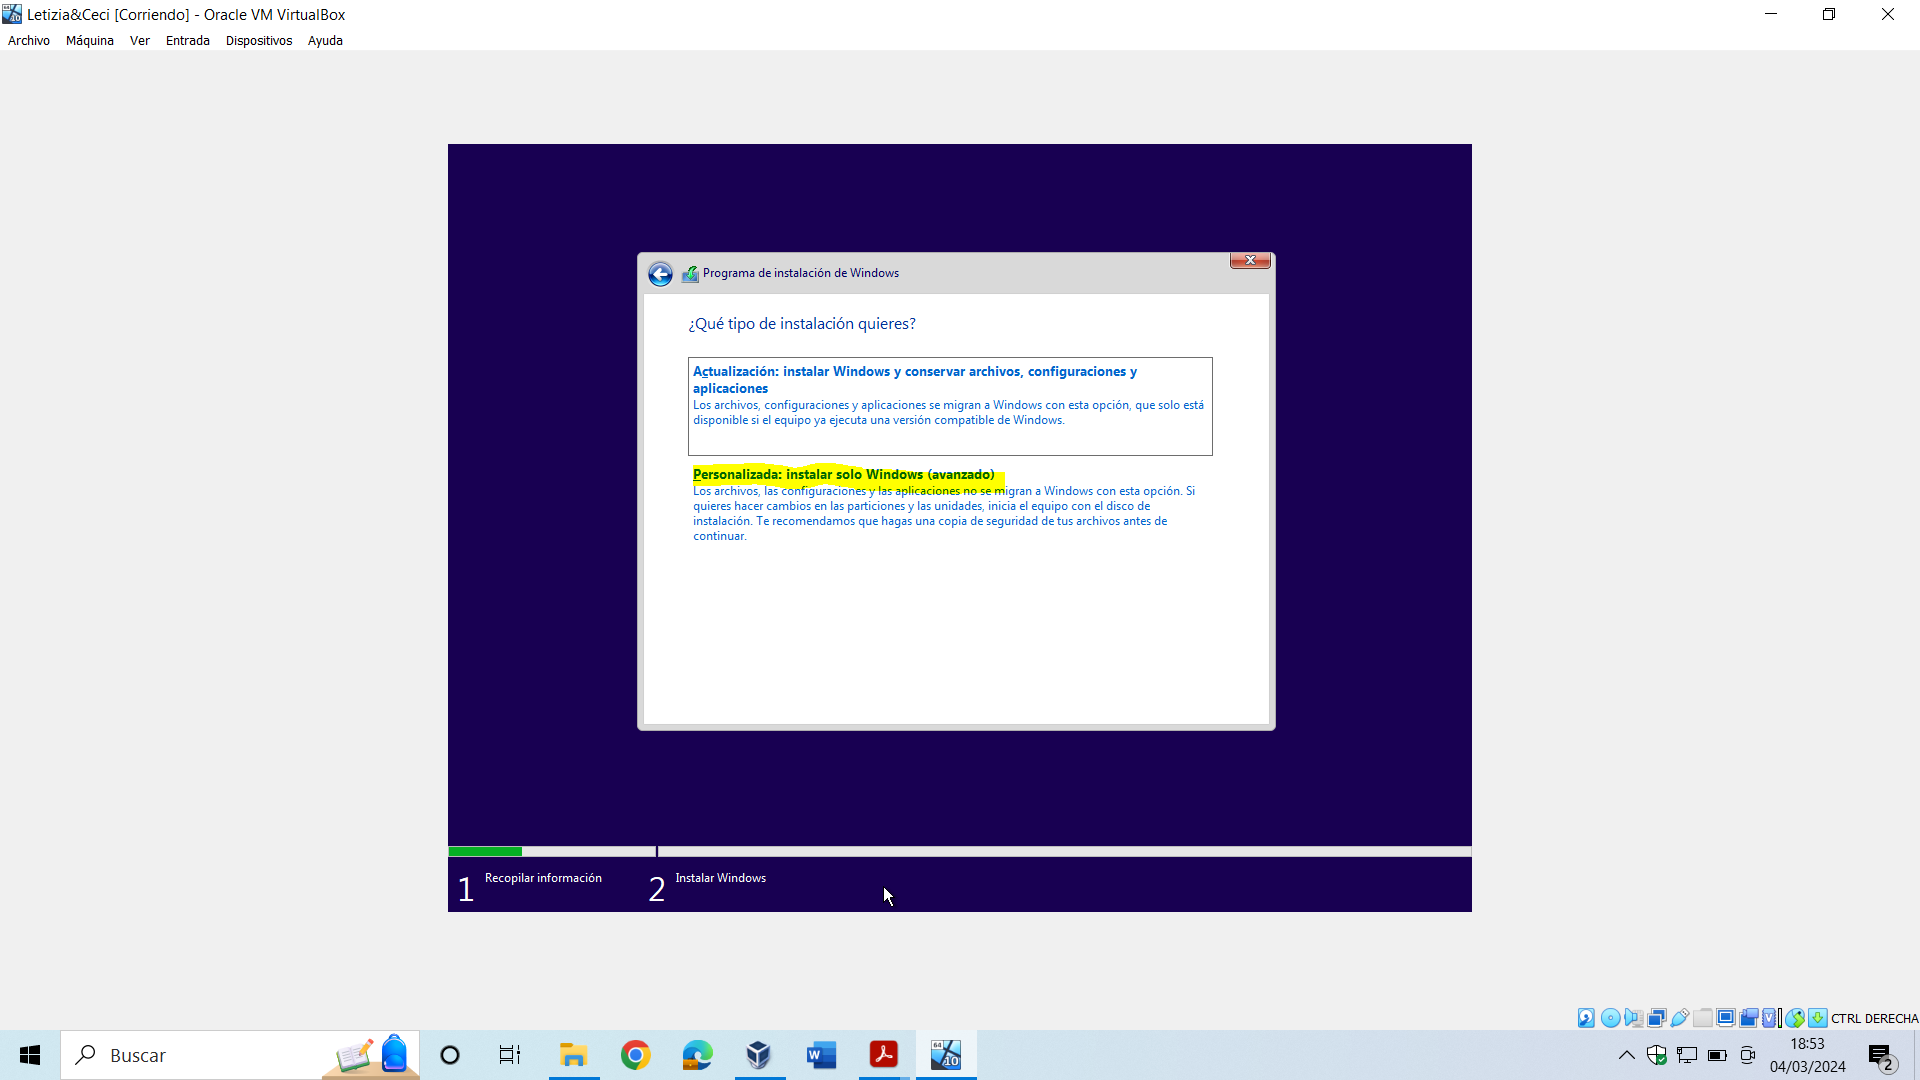Open the Dispositivos menu
This screenshot has height=1080, width=1920.
(258, 41)
